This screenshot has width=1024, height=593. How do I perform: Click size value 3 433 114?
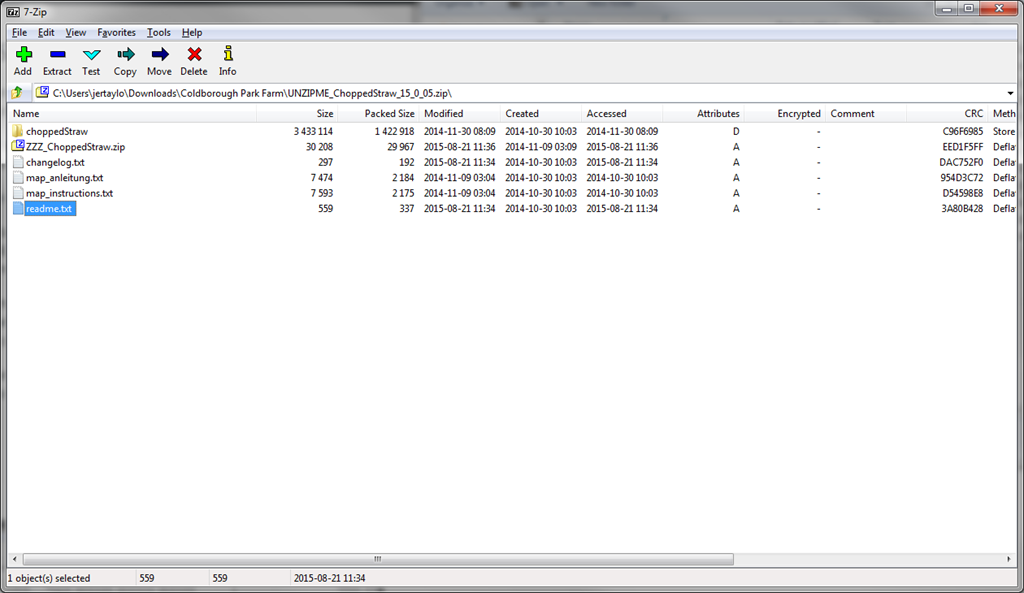tap(313, 131)
